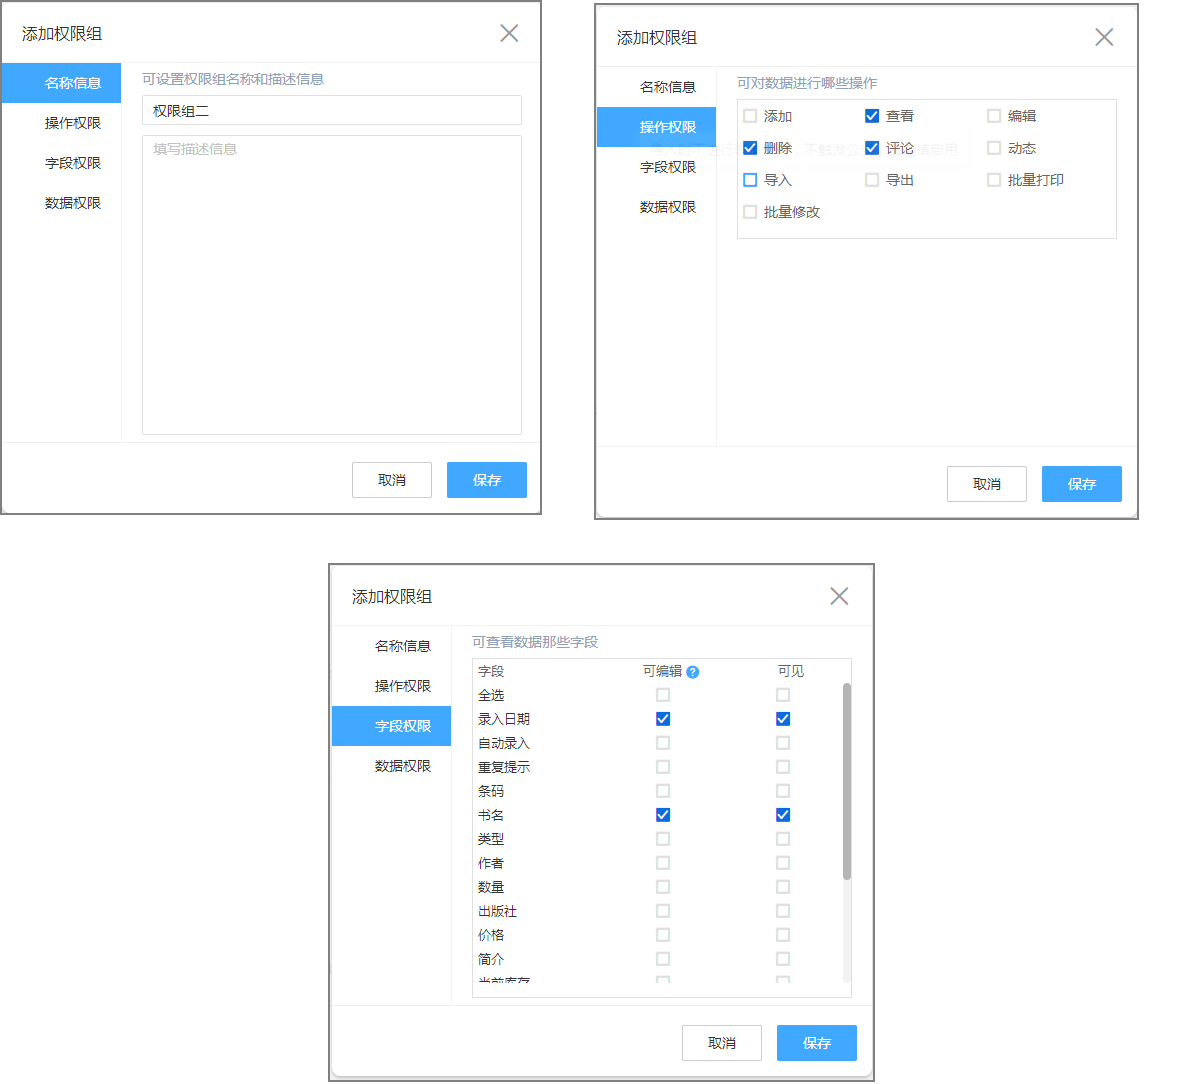
Task: Disable the 删除 operation checkbox
Action: [750, 148]
